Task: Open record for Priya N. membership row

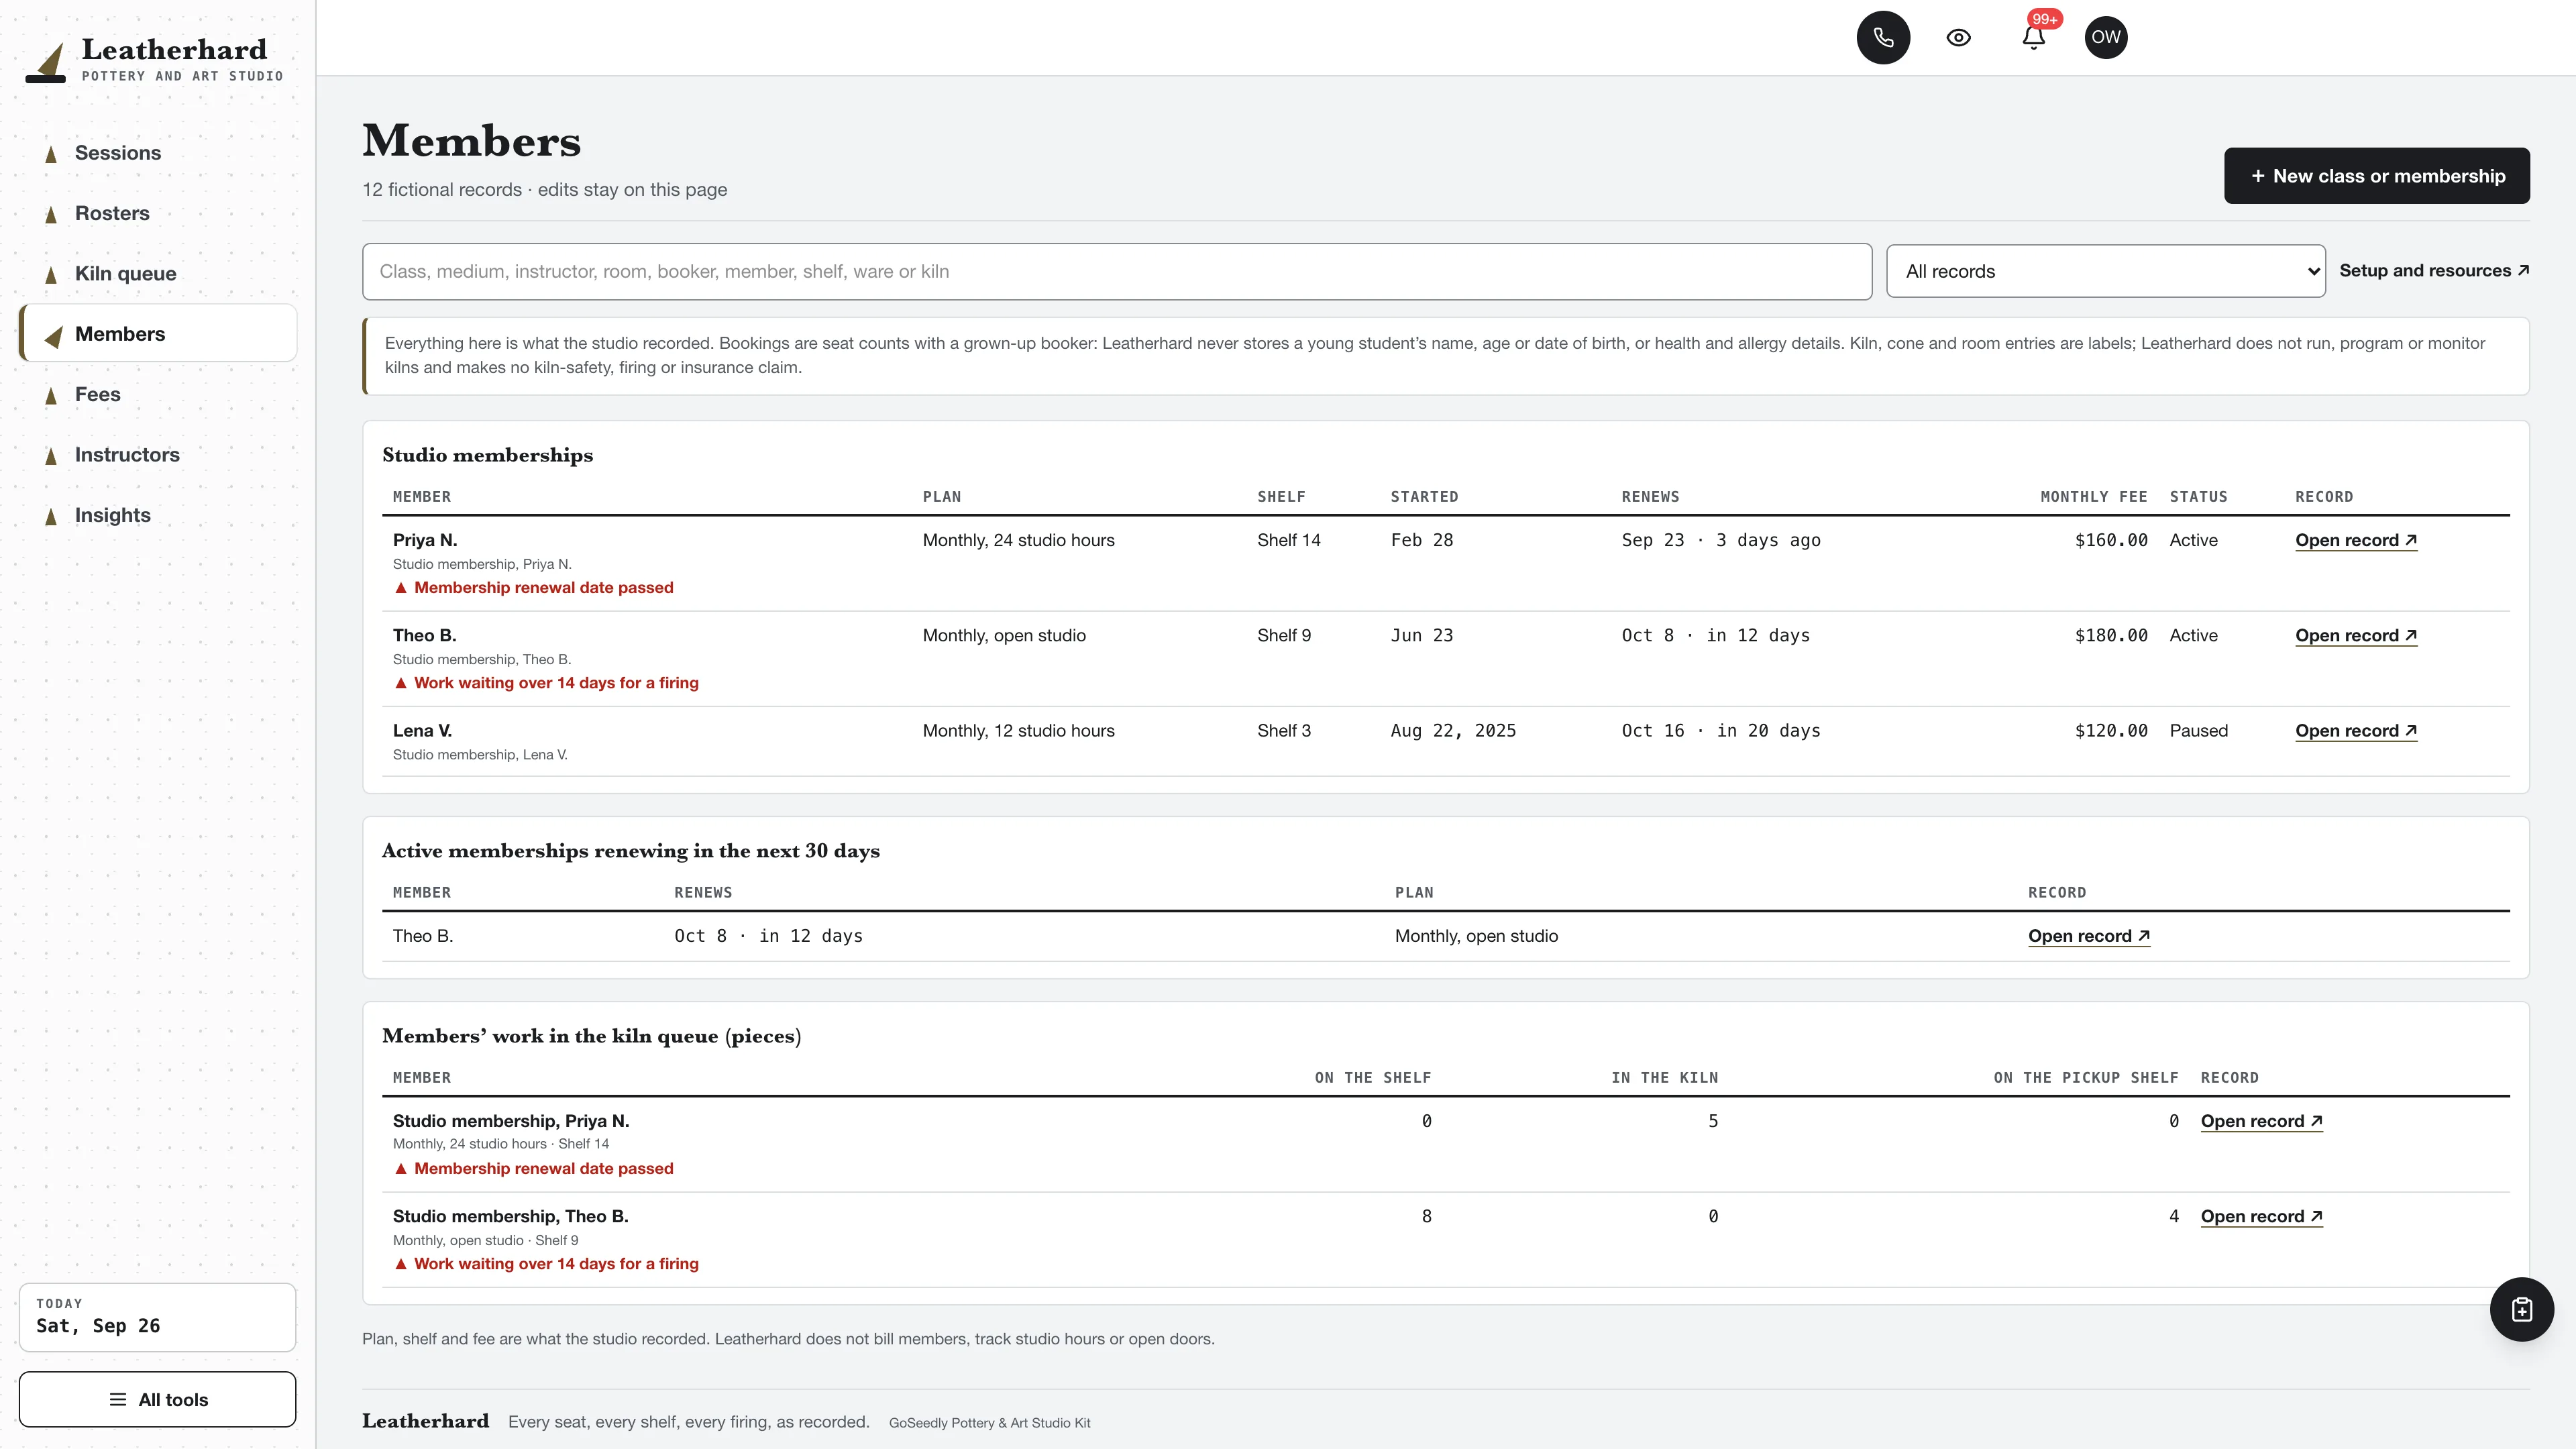Action: pyautogui.click(x=2355, y=540)
